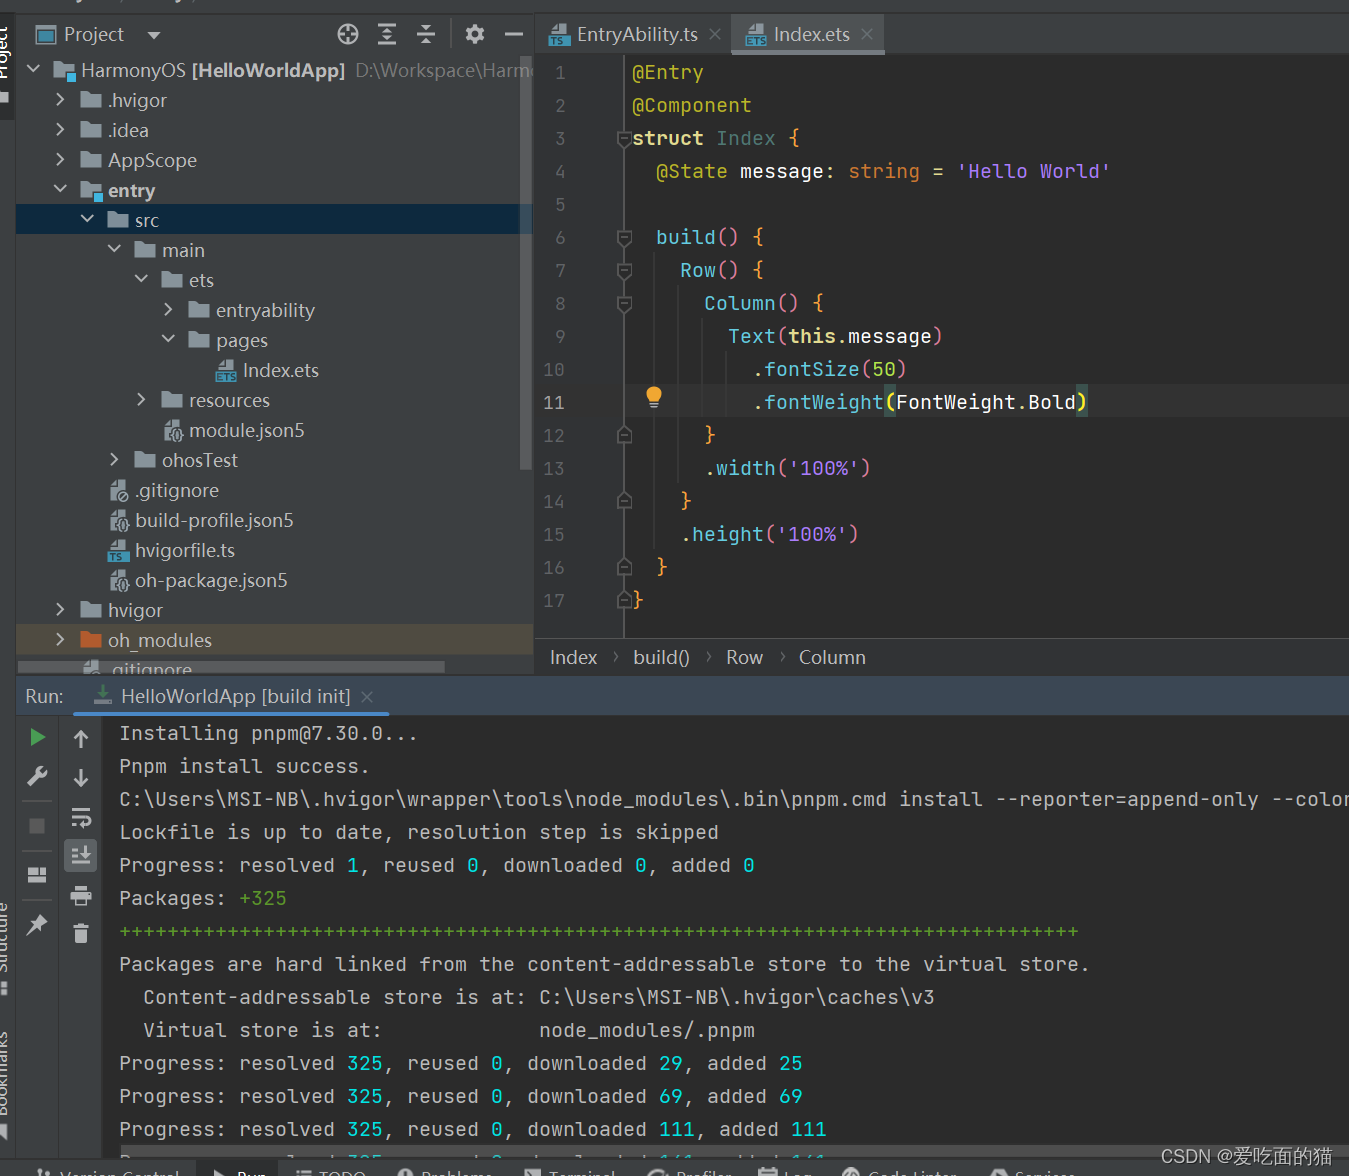Expand the hvigor folder
This screenshot has width=1349, height=1176.
point(60,609)
